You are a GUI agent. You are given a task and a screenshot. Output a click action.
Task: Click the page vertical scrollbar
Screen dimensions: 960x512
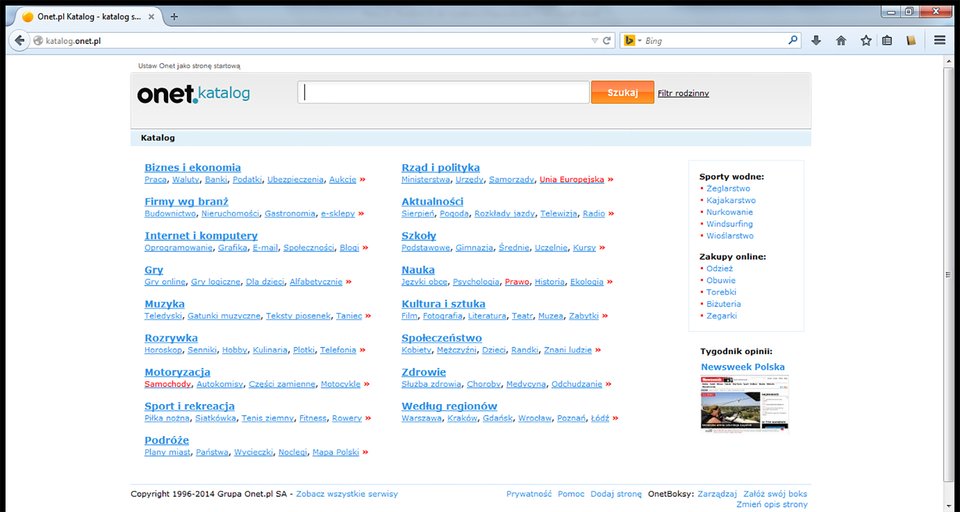pos(948,275)
